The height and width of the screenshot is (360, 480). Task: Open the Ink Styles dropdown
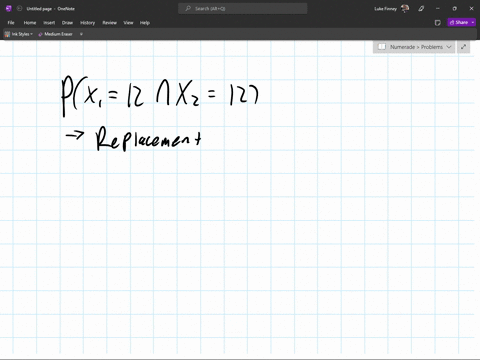pyautogui.click(x=19, y=34)
